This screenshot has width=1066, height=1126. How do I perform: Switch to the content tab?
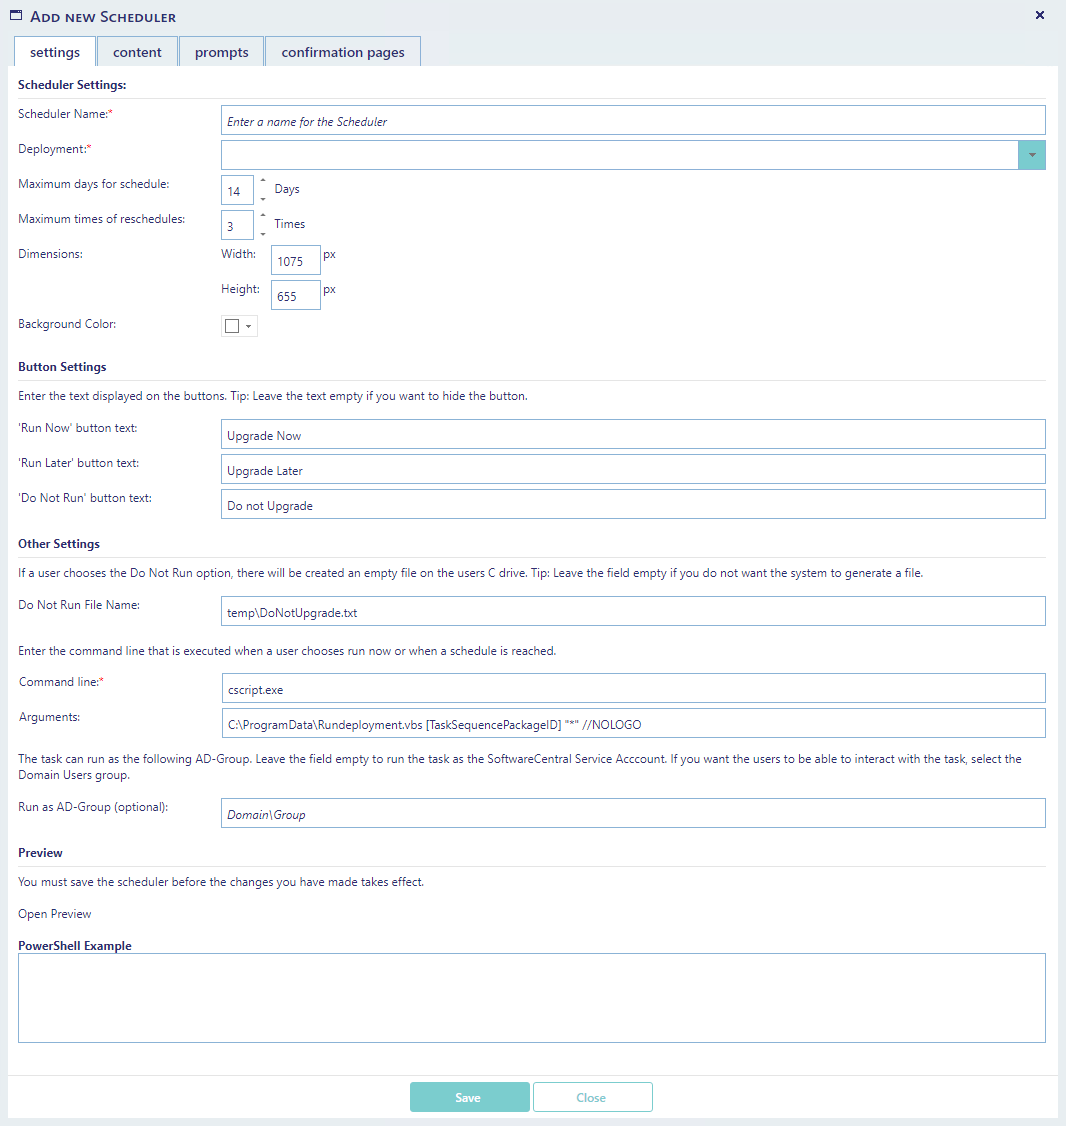coord(137,52)
